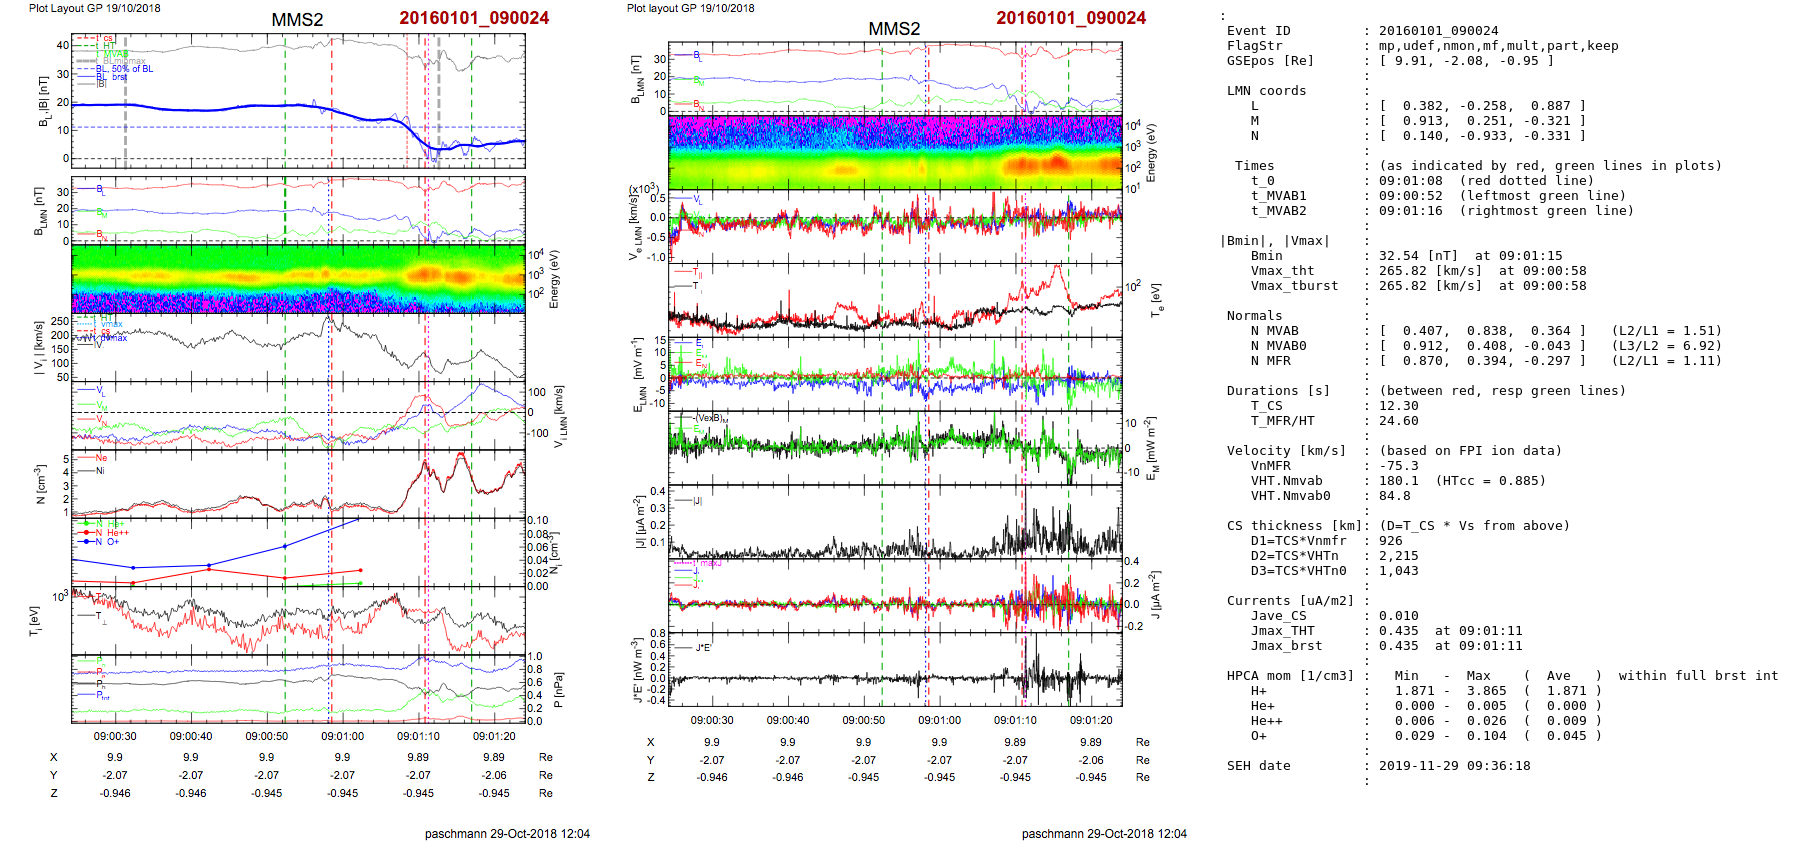The width and height of the screenshot is (1804, 841).
Task: Click the |J| legend in current density panel
Action: [697, 501]
